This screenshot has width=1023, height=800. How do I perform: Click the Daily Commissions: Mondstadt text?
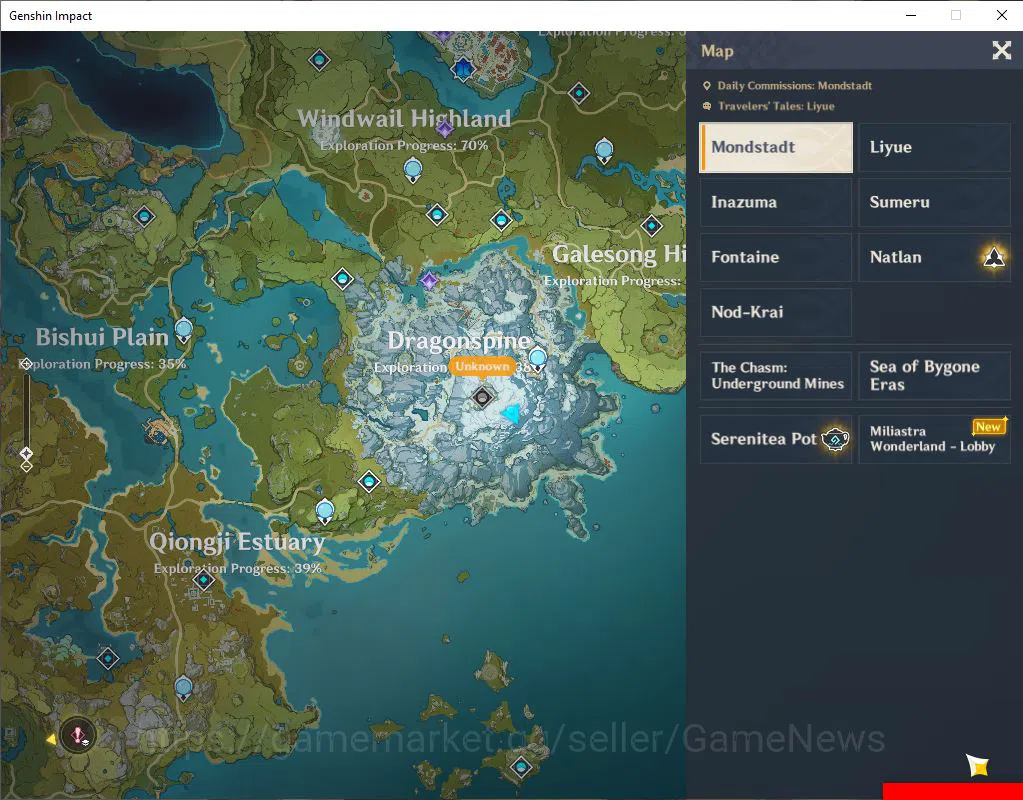pyautogui.click(x=795, y=85)
